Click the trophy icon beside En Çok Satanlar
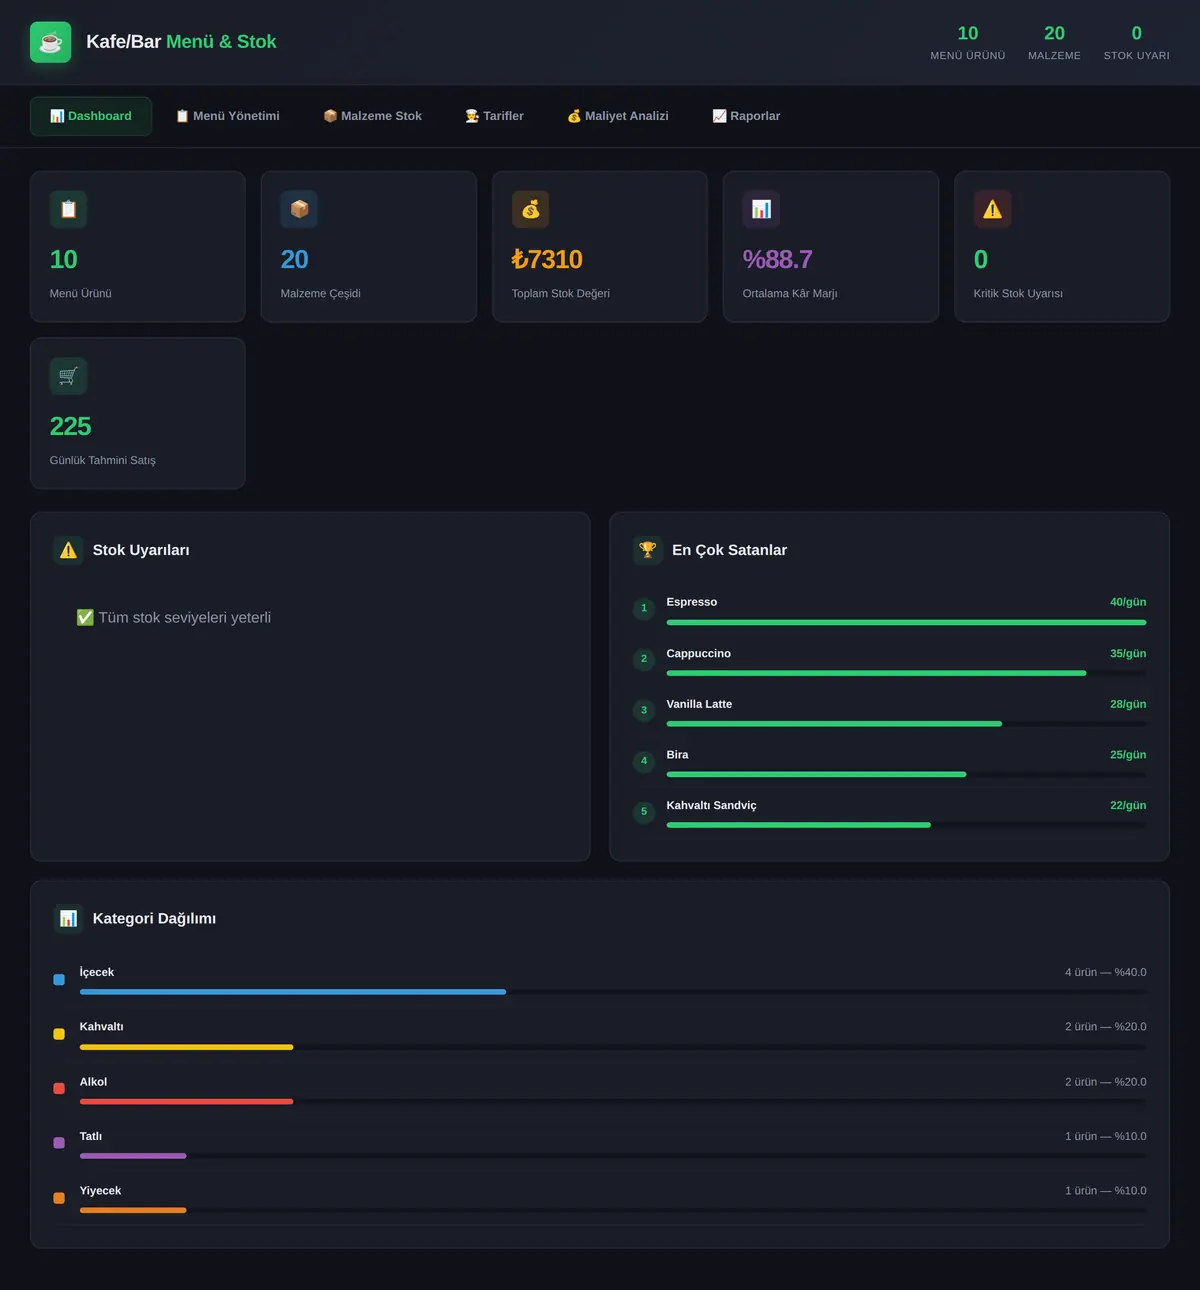 648,550
